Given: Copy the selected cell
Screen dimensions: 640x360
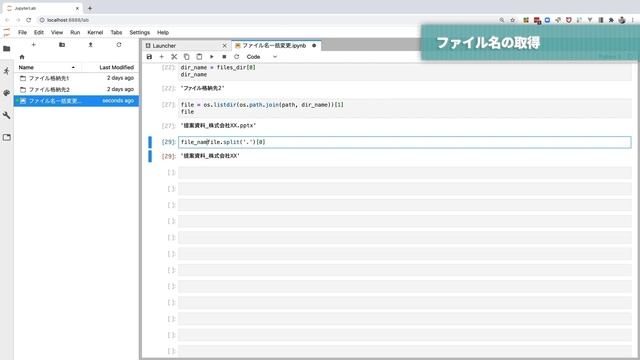Looking at the screenshot, I should coord(187,57).
